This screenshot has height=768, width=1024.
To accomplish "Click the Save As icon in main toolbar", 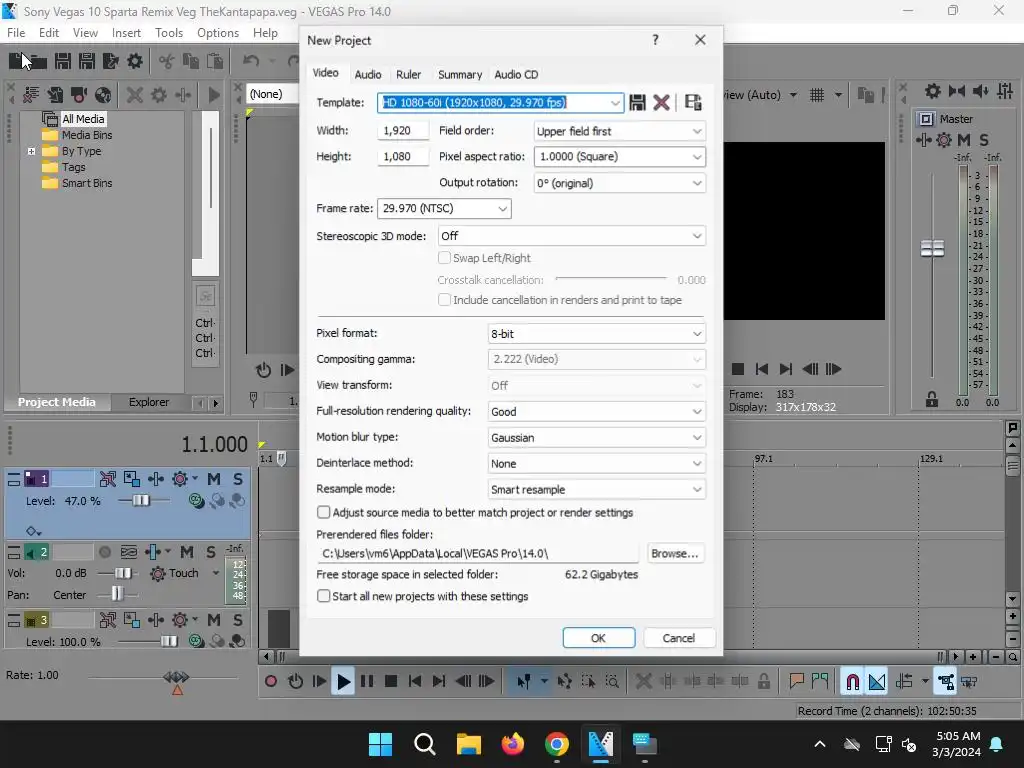I will [86, 61].
